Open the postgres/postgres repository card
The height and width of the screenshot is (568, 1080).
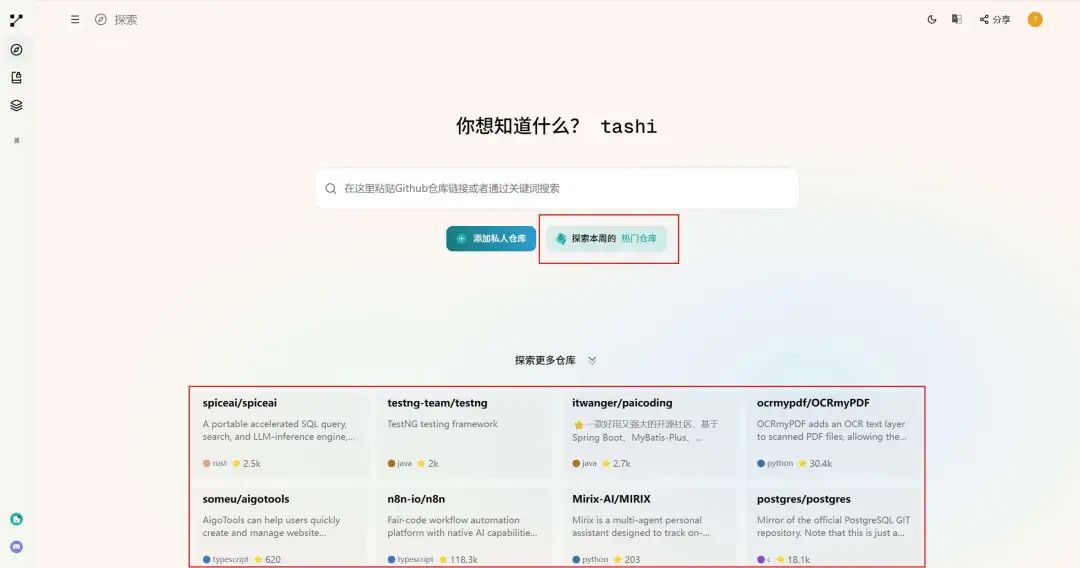(833, 527)
